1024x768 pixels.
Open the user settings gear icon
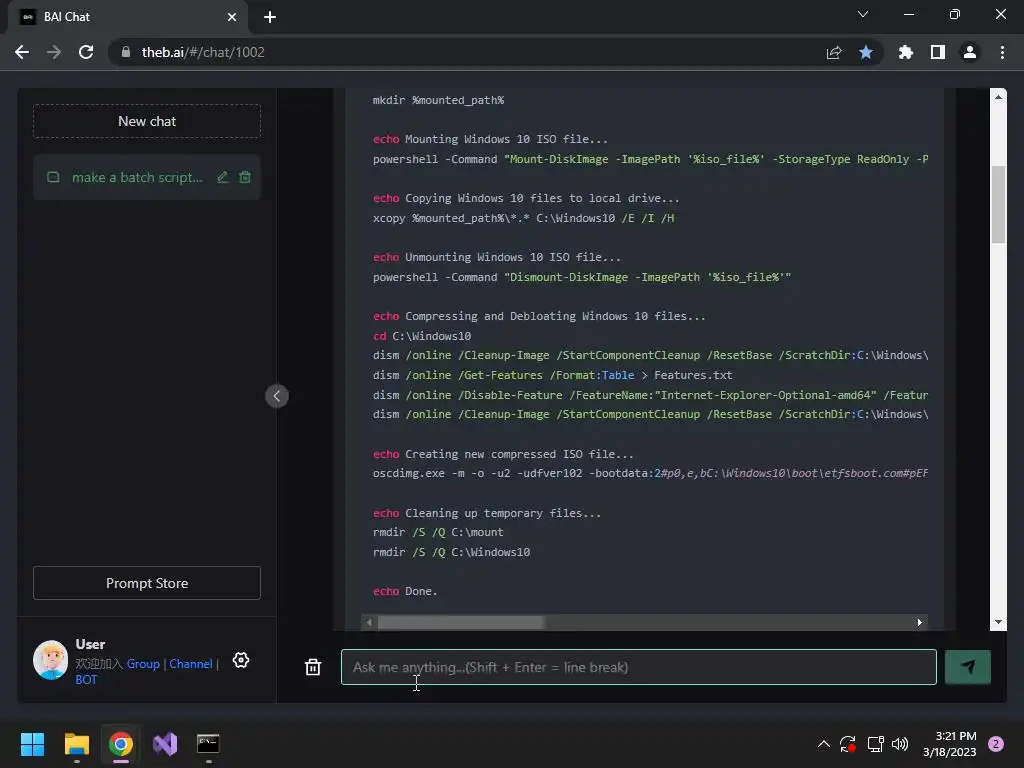click(241, 660)
